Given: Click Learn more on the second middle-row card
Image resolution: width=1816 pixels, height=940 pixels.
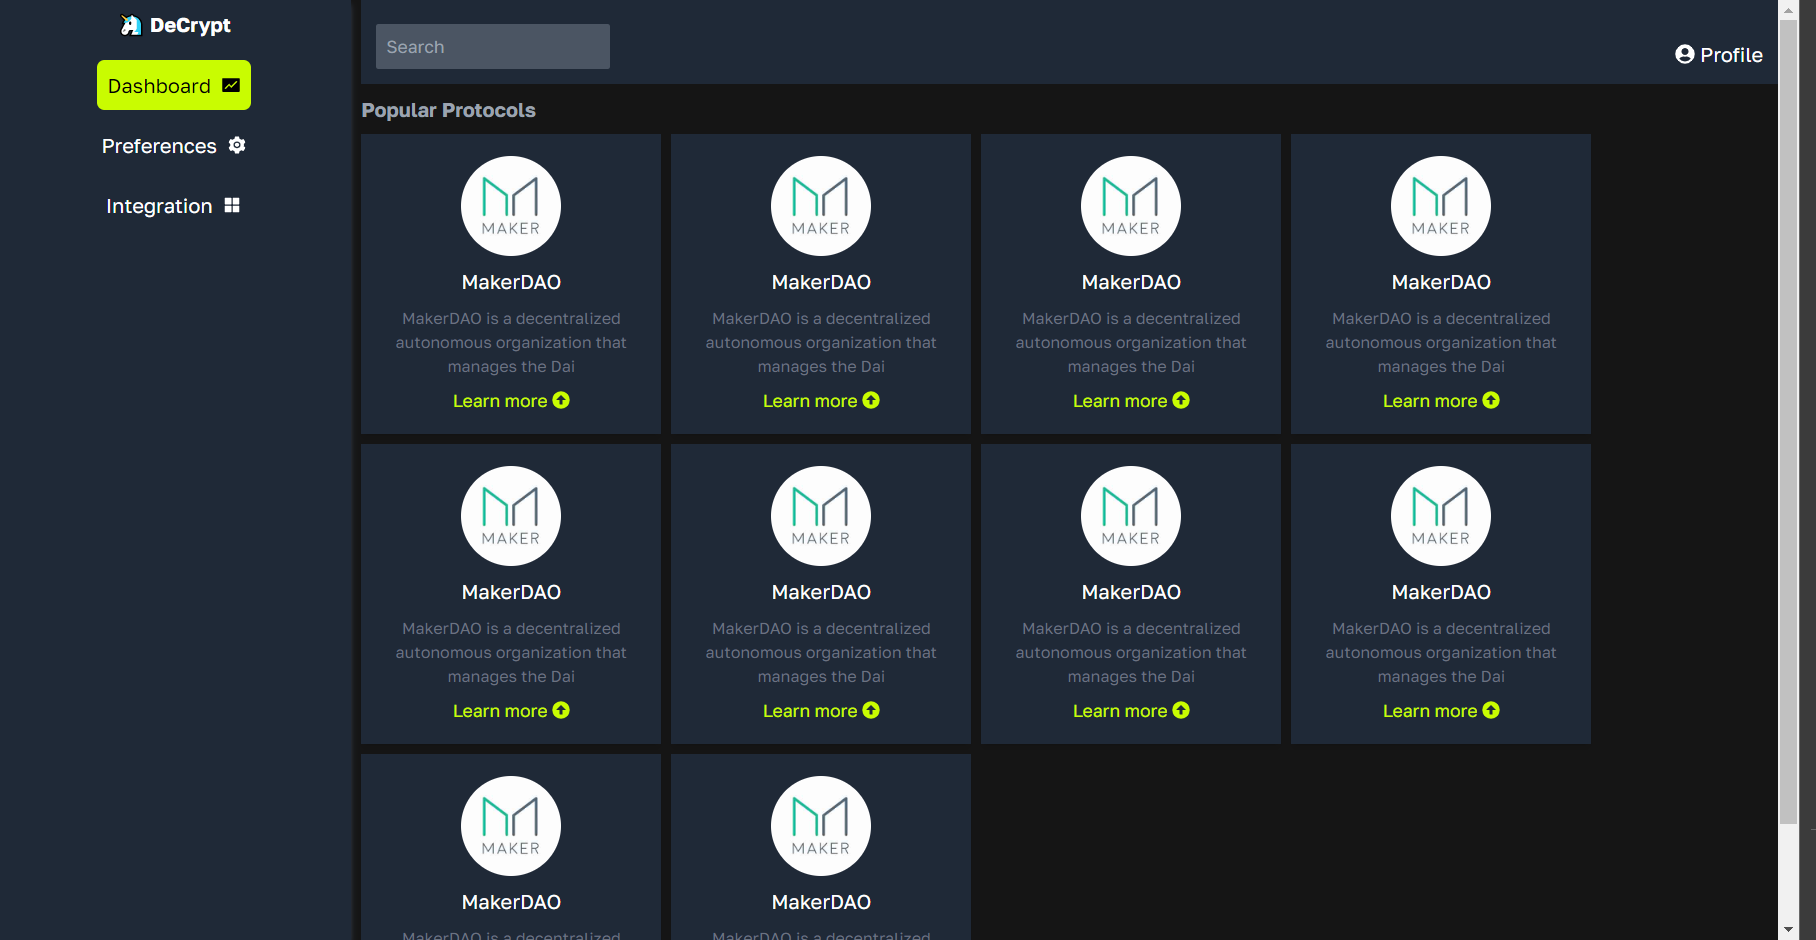Looking at the screenshot, I should click(820, 710).
